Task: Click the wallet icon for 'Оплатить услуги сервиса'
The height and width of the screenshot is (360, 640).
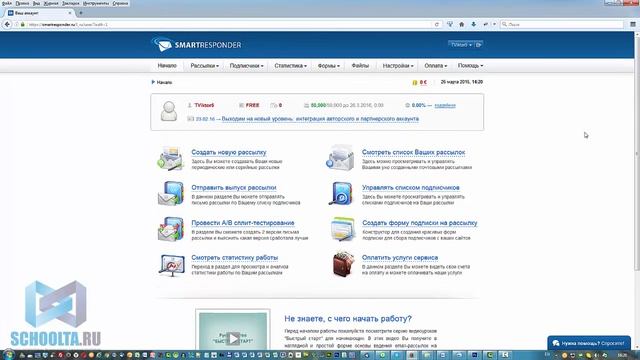Action: coord(343,264)
